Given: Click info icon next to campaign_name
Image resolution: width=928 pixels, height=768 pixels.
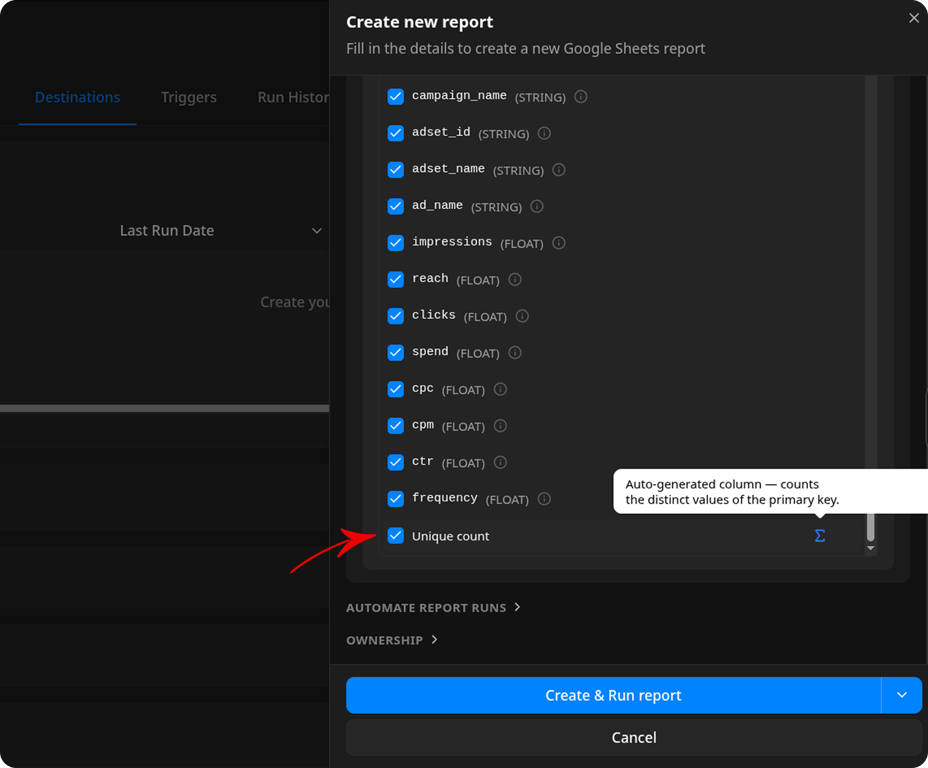Looking at the screenshot, I should coord(581,96).
